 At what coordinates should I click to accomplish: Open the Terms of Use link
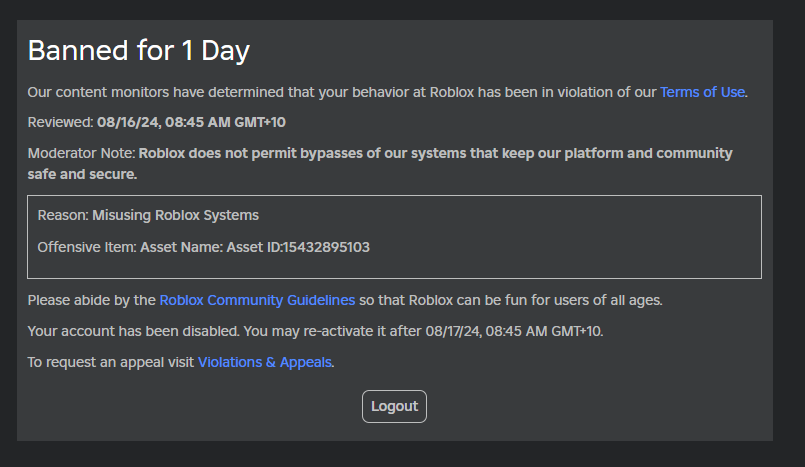702,92
